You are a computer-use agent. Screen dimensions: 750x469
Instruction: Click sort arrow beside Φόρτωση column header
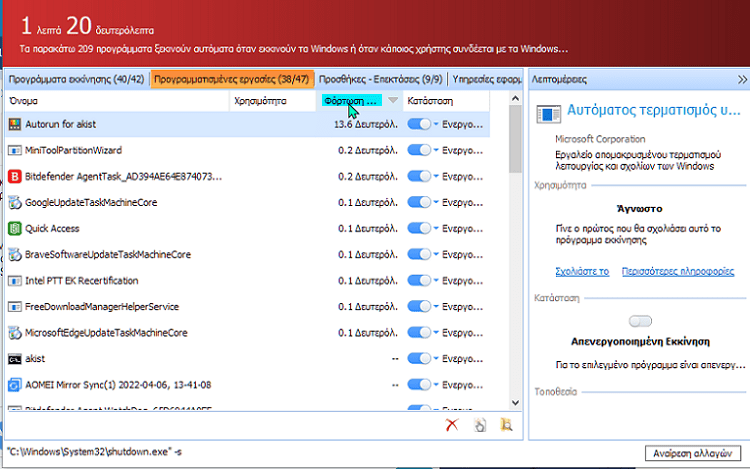pyautogui.click(x=393, y=100)
